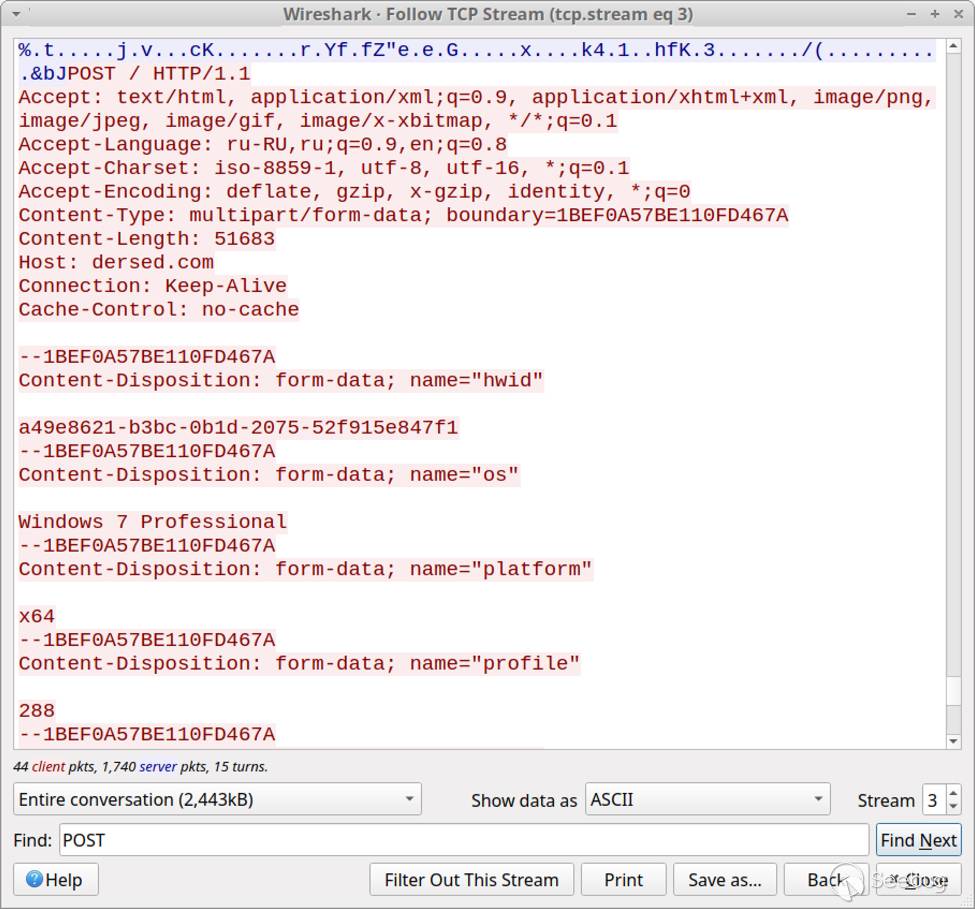Decrease the Stream number with down arrow

(953, 806)
